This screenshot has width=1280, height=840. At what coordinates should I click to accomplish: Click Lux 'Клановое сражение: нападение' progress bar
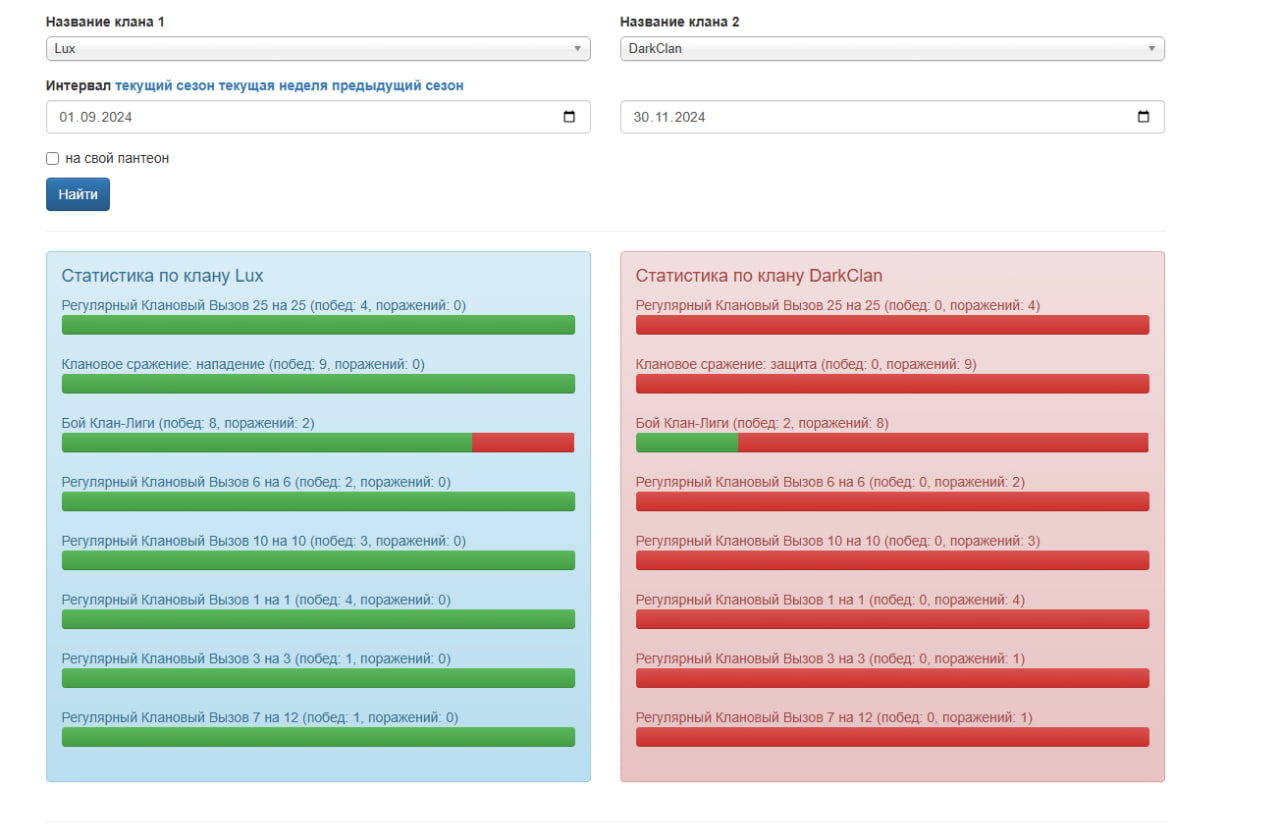[x=318, y=384]
